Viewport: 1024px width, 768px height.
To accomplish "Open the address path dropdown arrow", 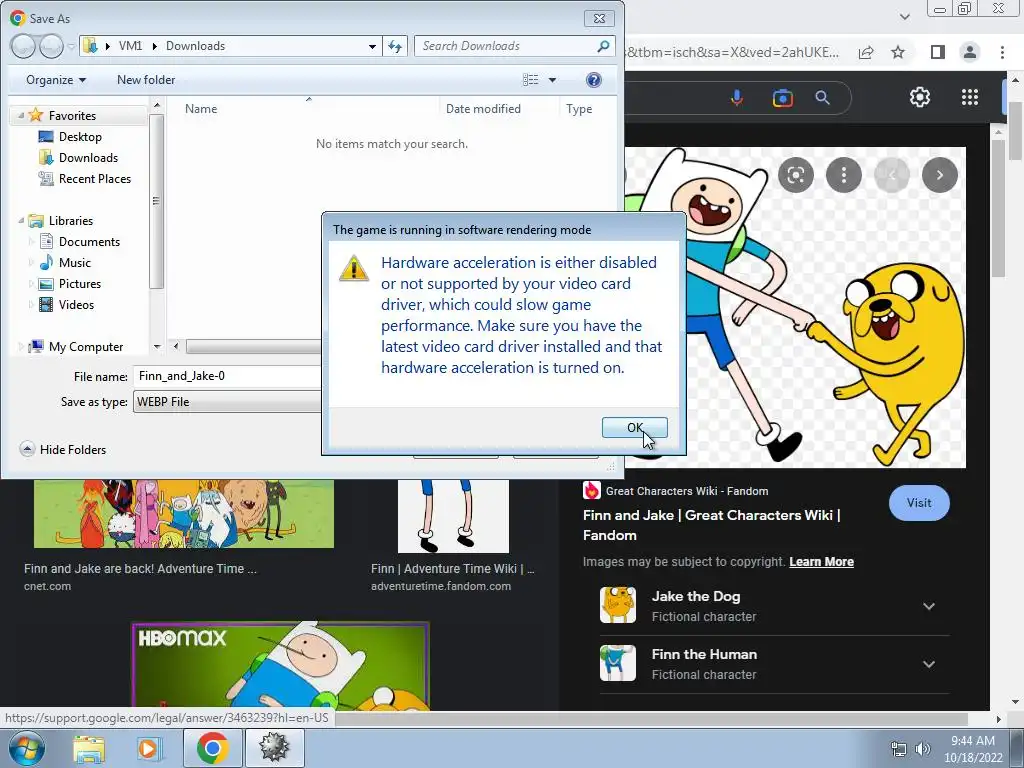I will point(372,46).
